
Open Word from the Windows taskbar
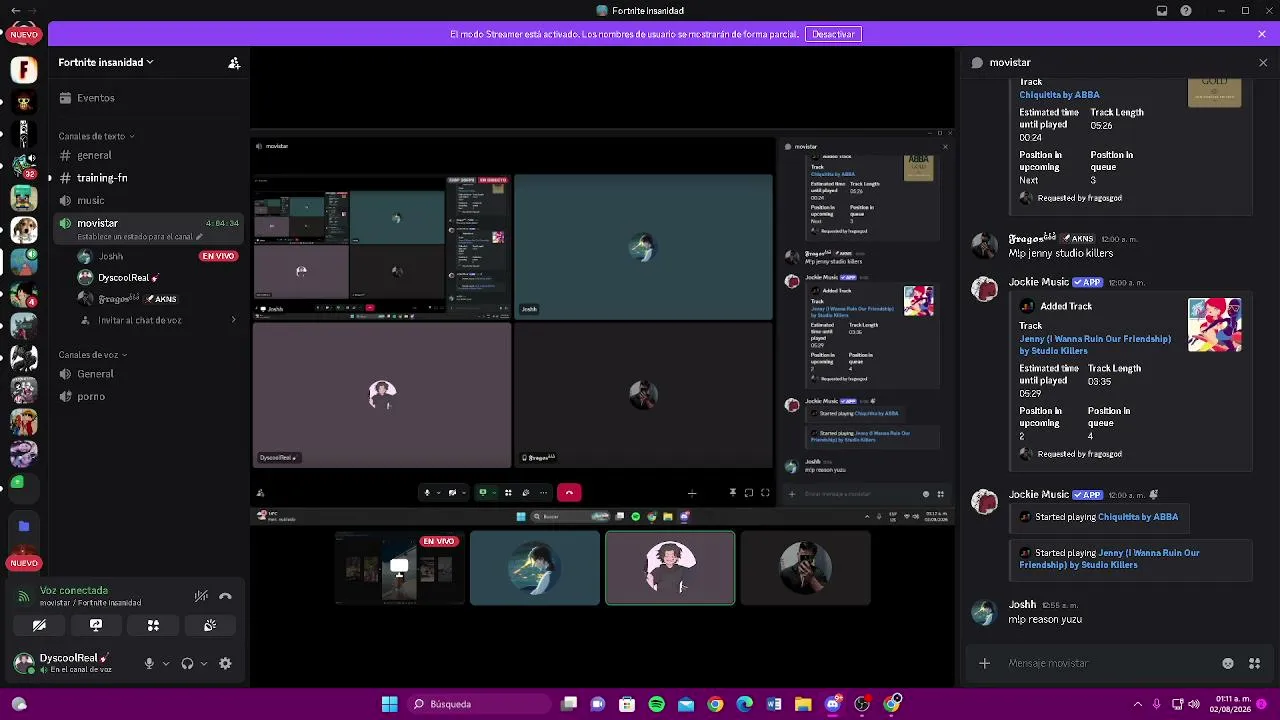pyautogui.click(x=774, y=704)
